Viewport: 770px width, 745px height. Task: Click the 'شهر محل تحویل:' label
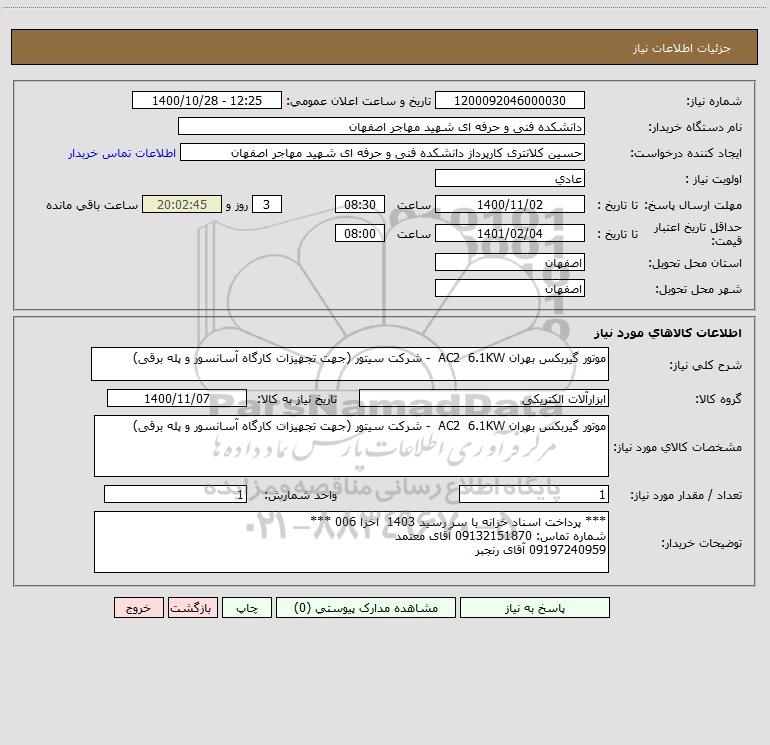click(698, 290)
